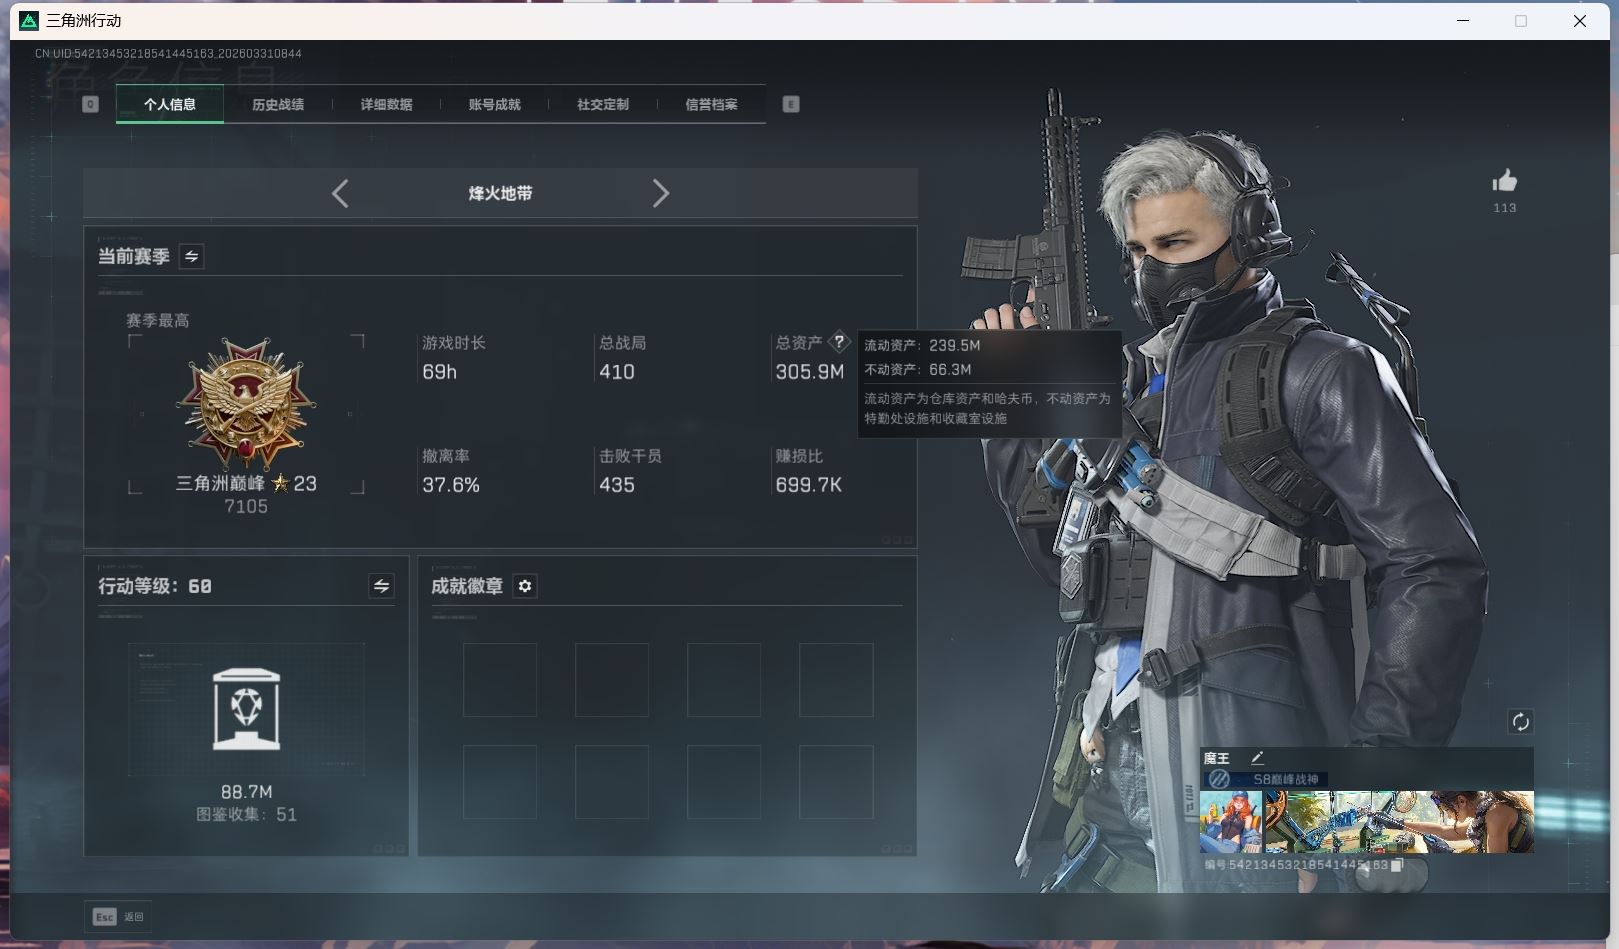The width and height of the screenshot is (1619, 949).
Task: Copy the player ID with the copy icon
Action: [x=1397, y=865]
